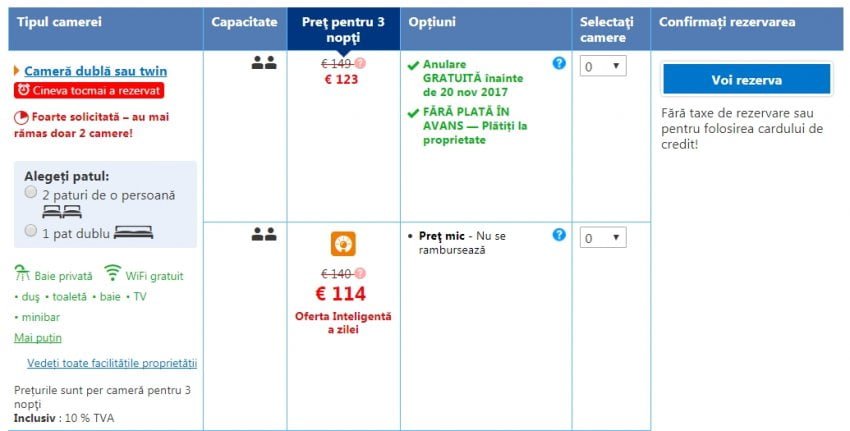Image resolution: width=850 pixels, height=431 pixels.
Task: Click the alarm clock icon in red badge
Action: pyautogui.click(x=25, y=91)
